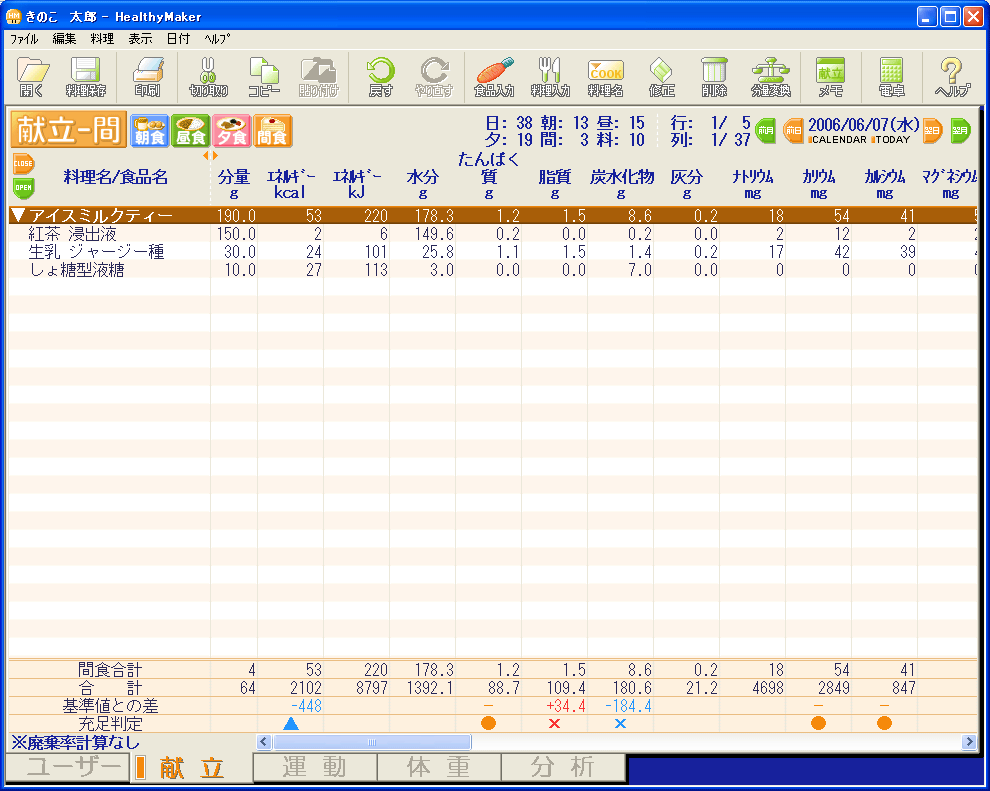Click the CALENDAR link
The image size is (990, 791).
tap(837, 140)
